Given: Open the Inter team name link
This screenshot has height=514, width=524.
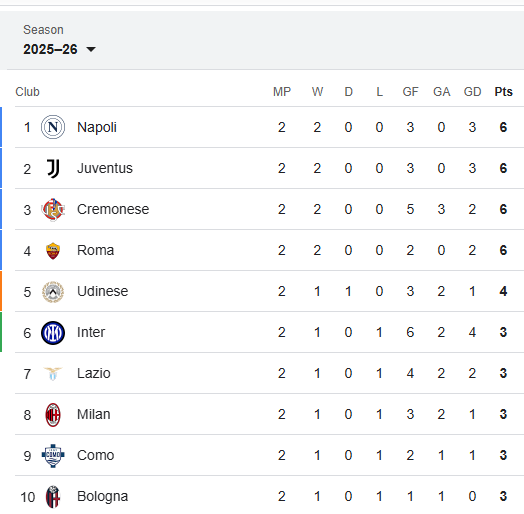Looking at the screenshot, I should click(x=91, y=332).
